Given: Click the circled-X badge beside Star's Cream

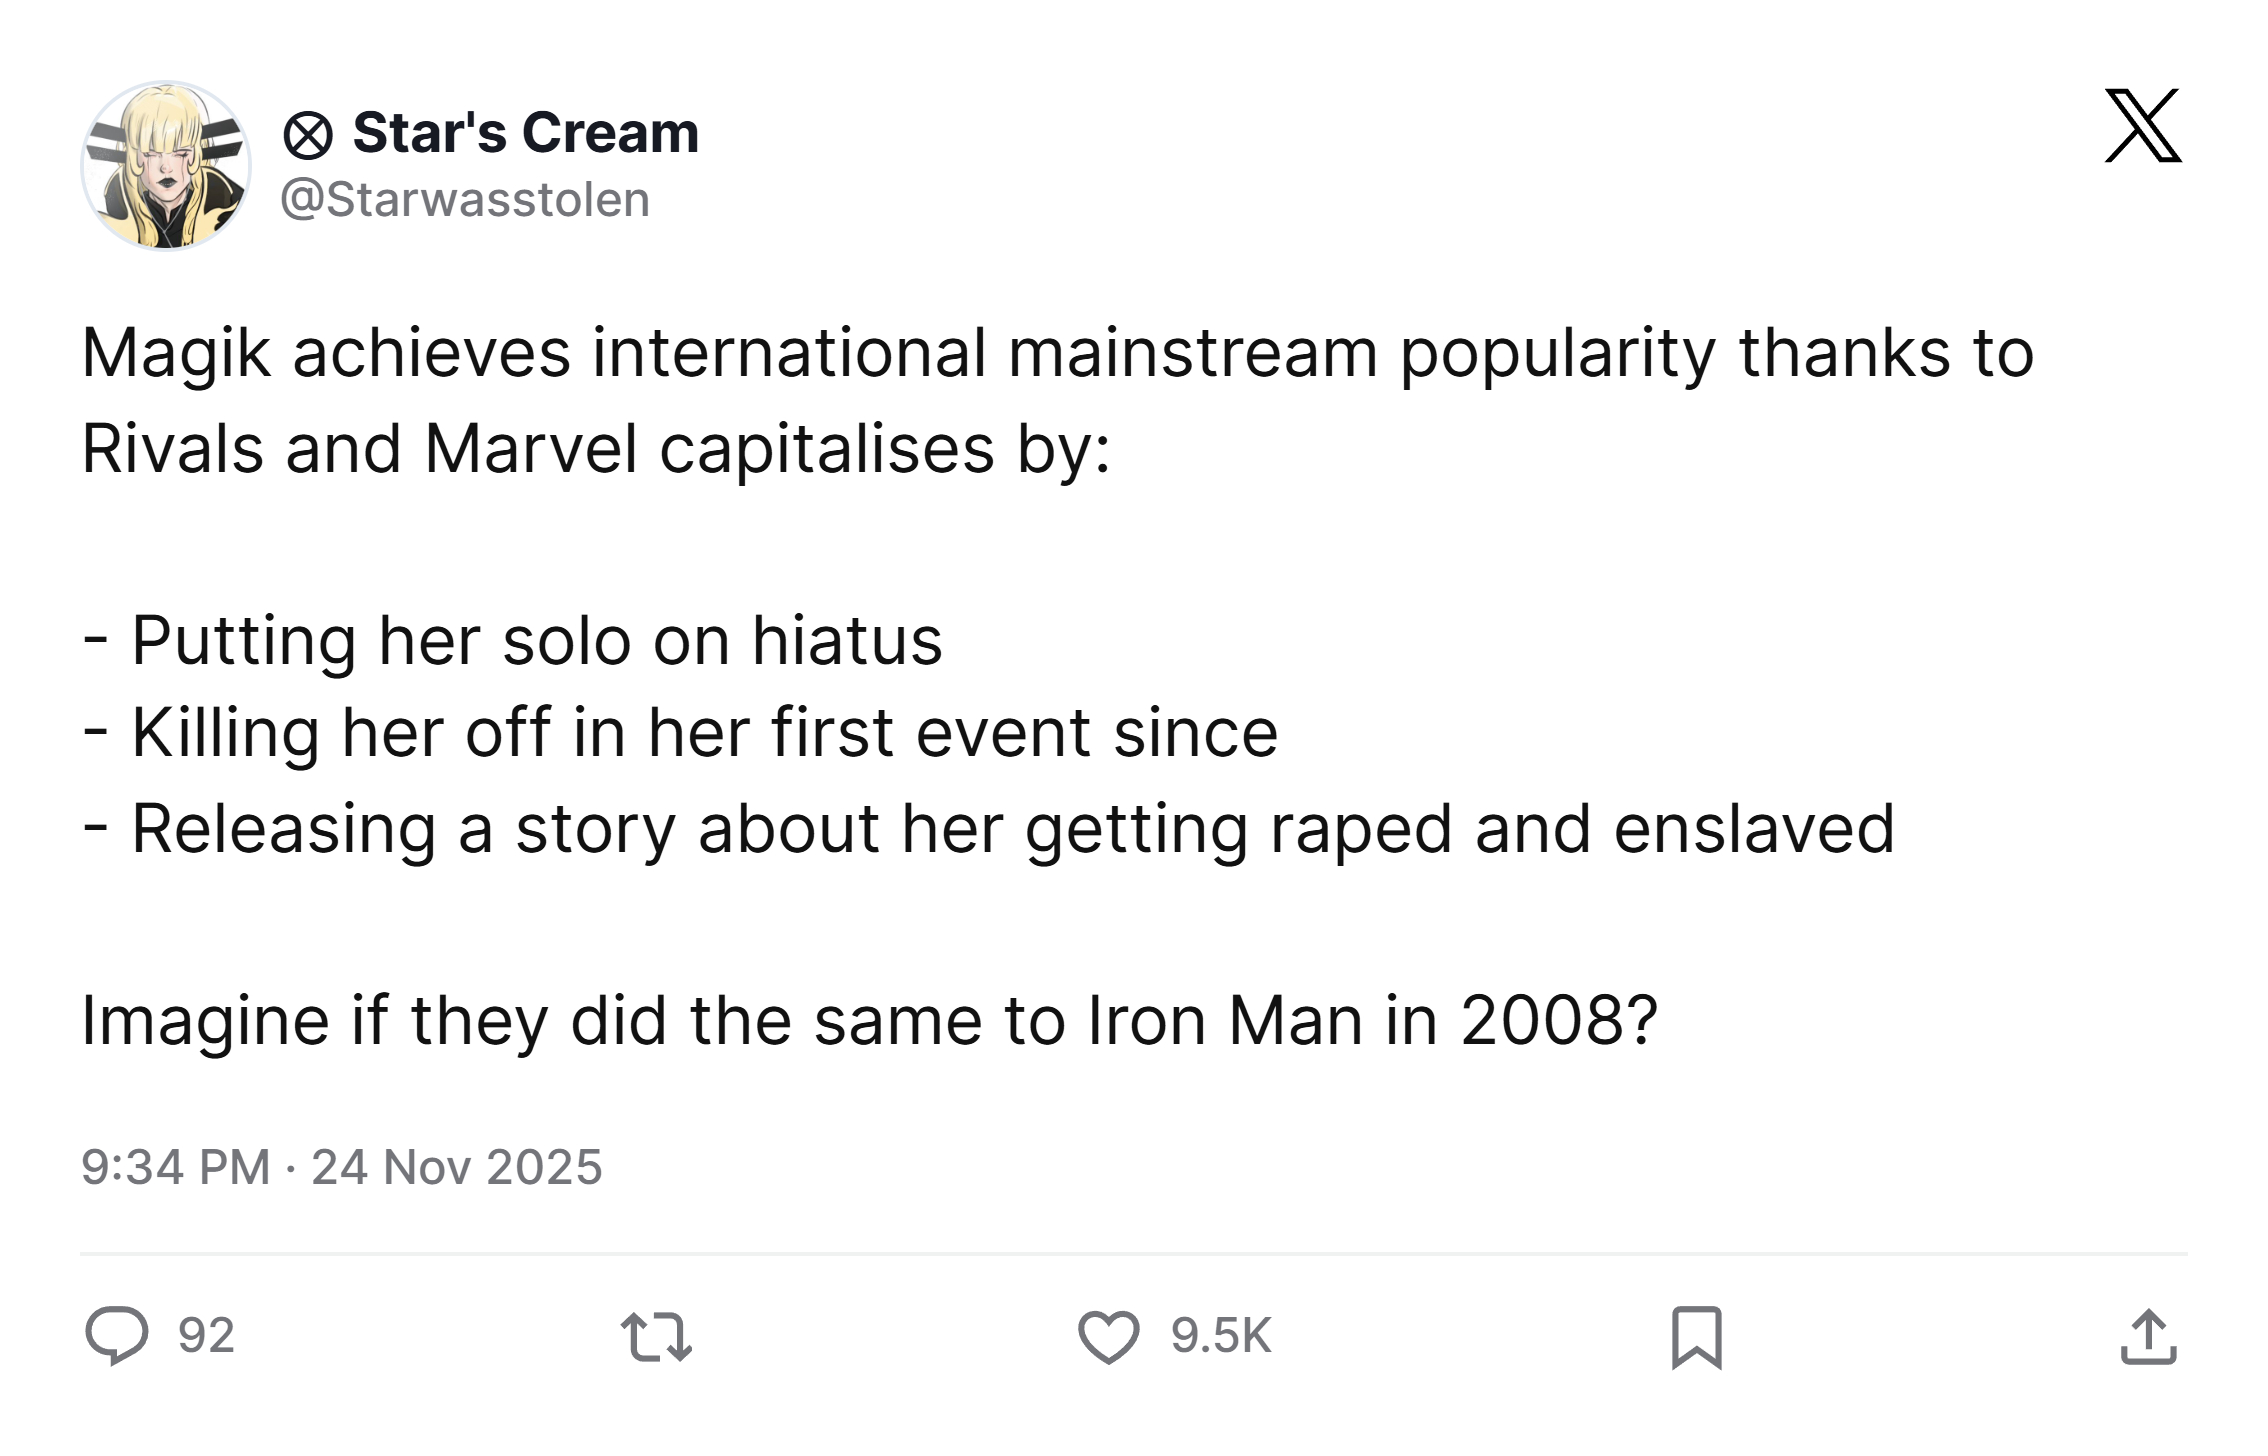Looking at the screenshot, I should point(307,135).
